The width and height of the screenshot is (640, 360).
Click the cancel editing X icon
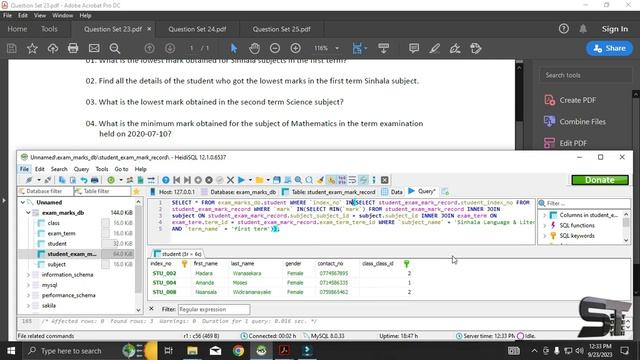[x=230, y=180]
